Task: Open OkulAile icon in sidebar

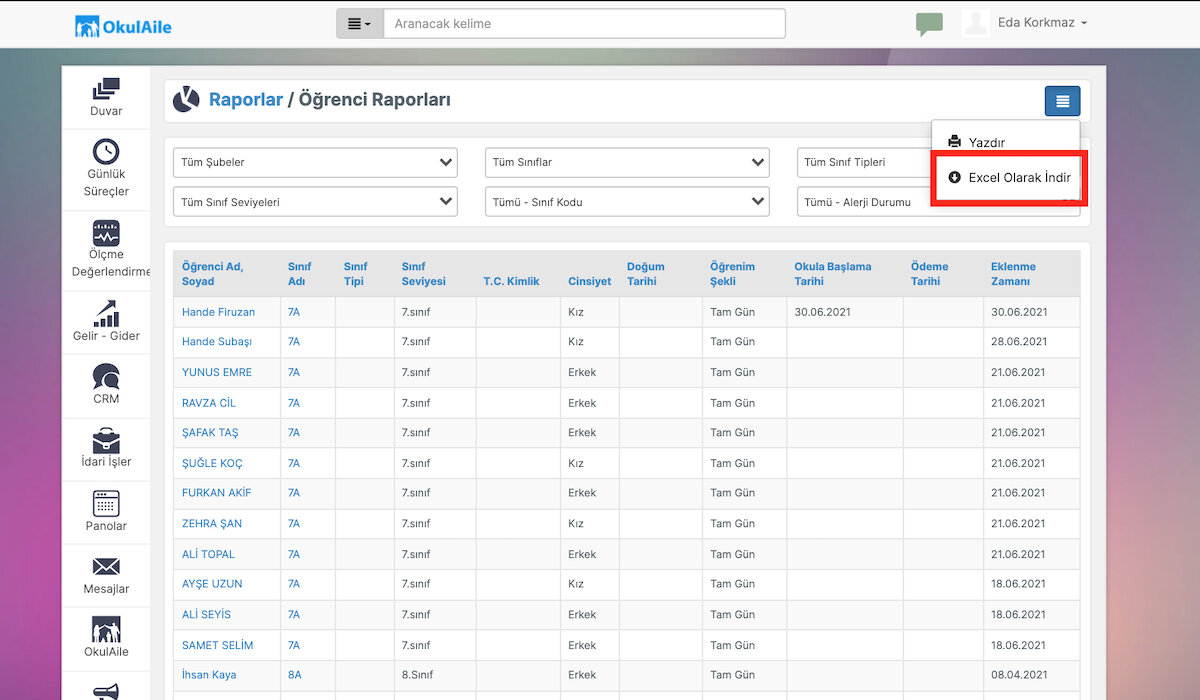Action: [106, 630]
